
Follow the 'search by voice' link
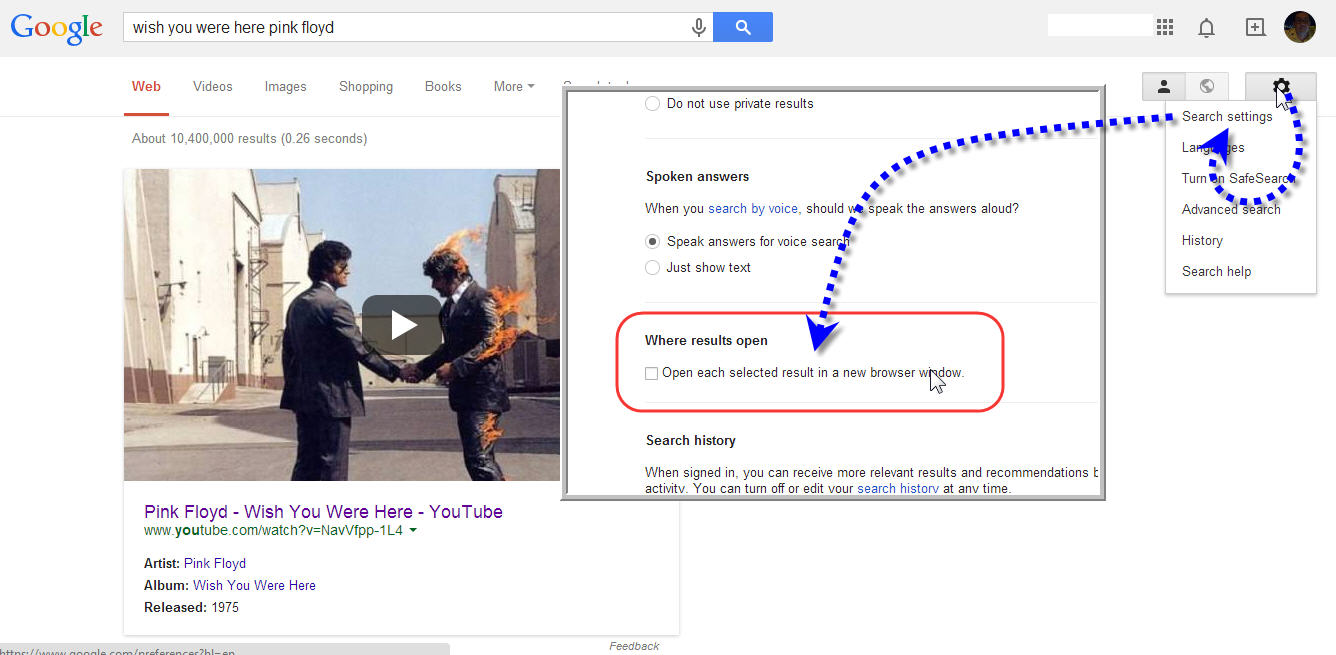pos(752,208)
